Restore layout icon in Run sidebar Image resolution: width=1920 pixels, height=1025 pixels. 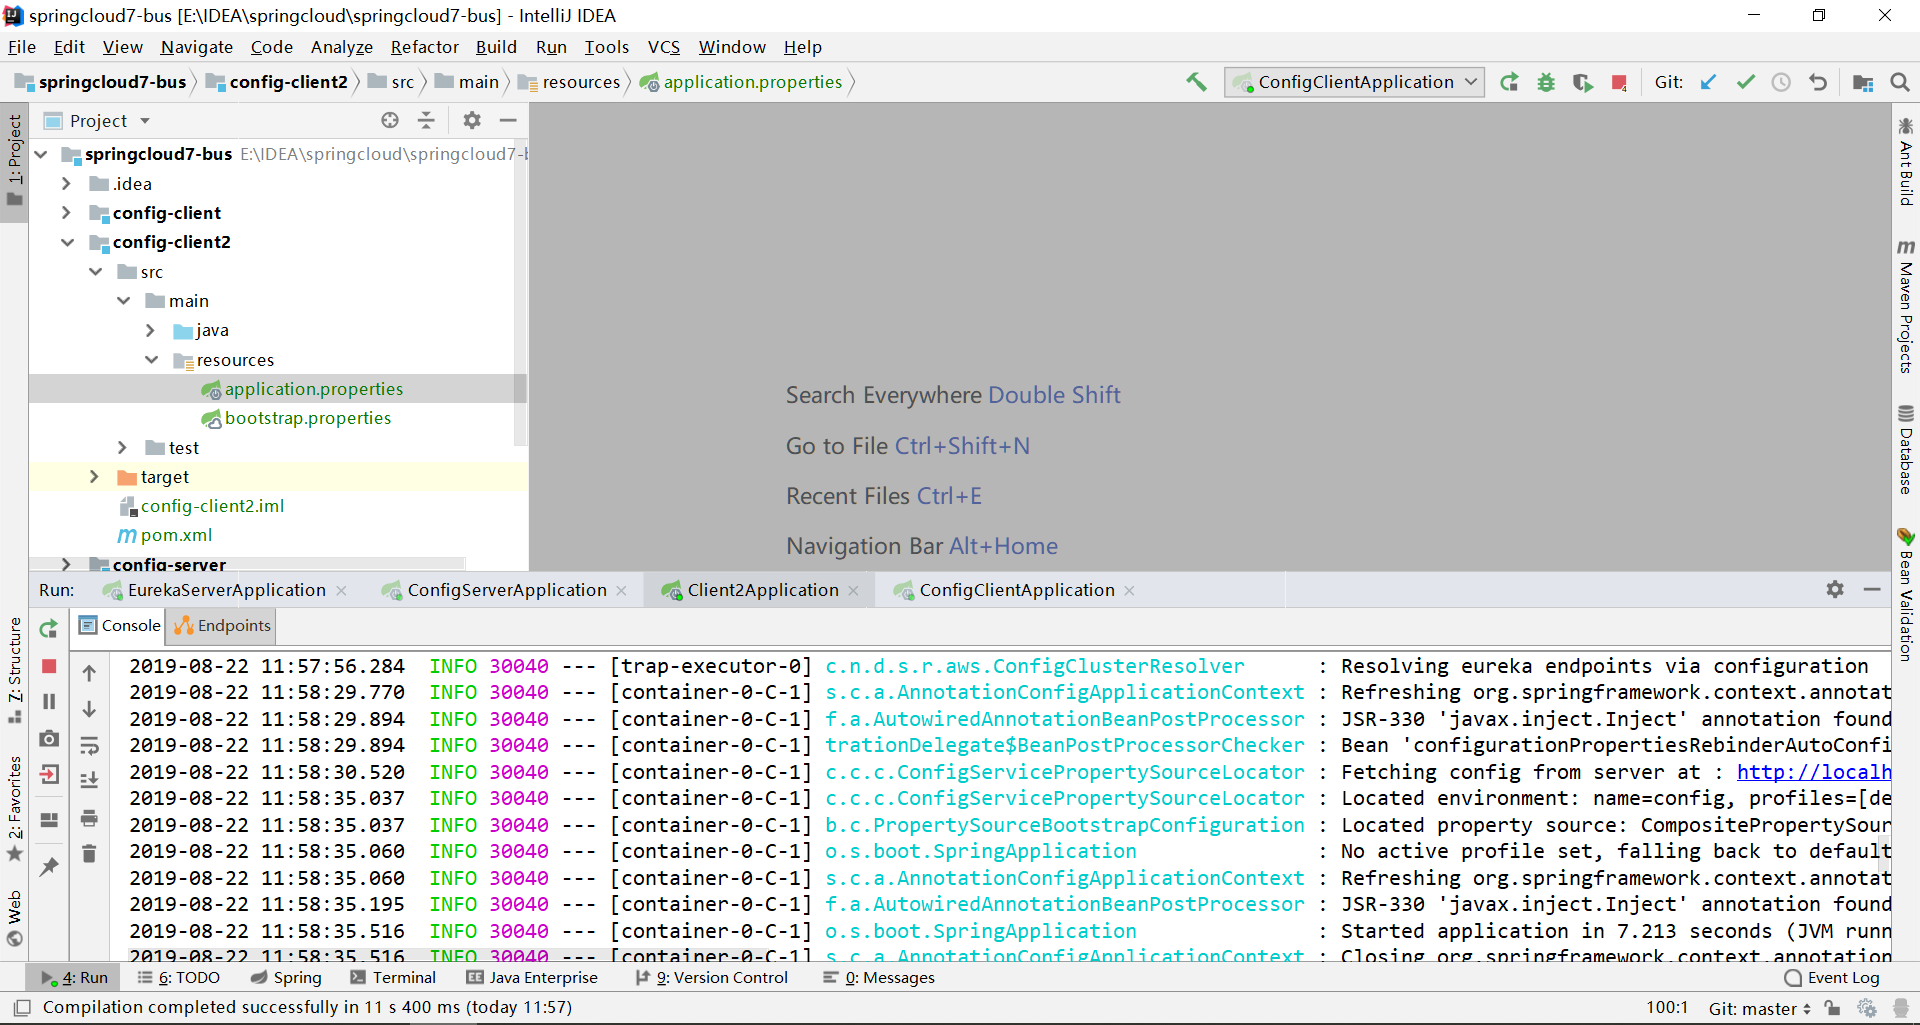click(x=49, y=820)
